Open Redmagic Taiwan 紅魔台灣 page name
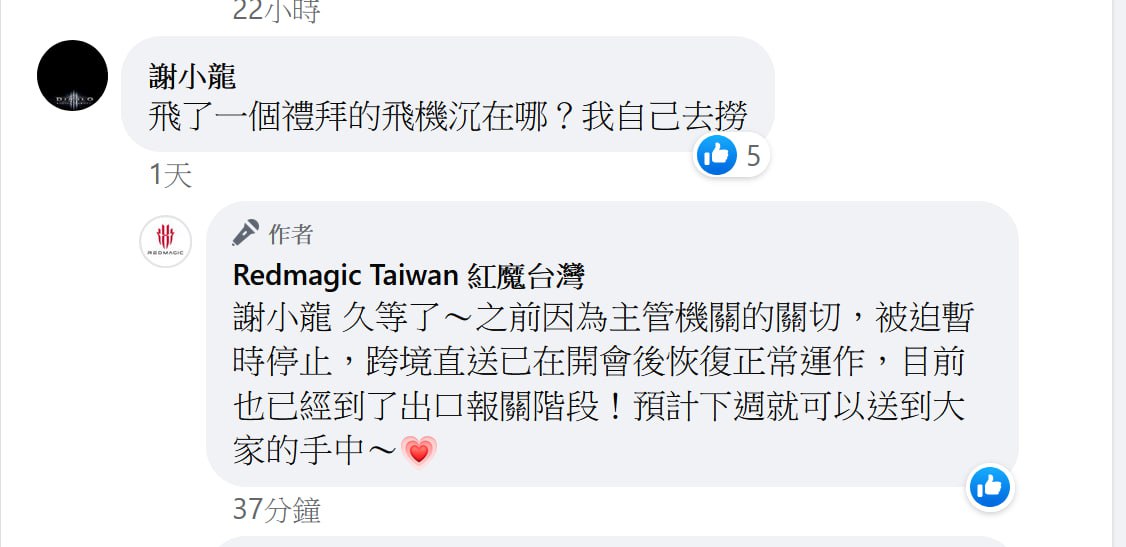The image size is (1126, 547). [409, 276]
